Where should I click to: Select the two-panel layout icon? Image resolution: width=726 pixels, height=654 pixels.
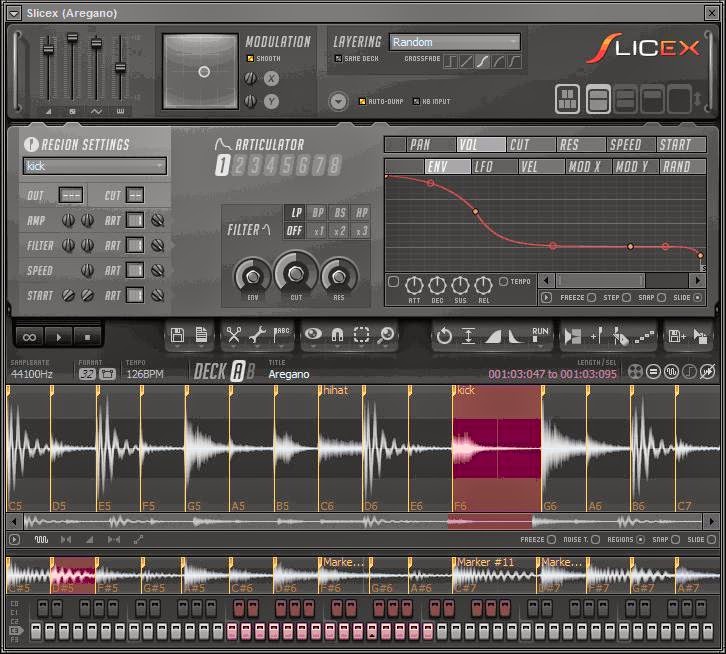(x=598, y=99)
